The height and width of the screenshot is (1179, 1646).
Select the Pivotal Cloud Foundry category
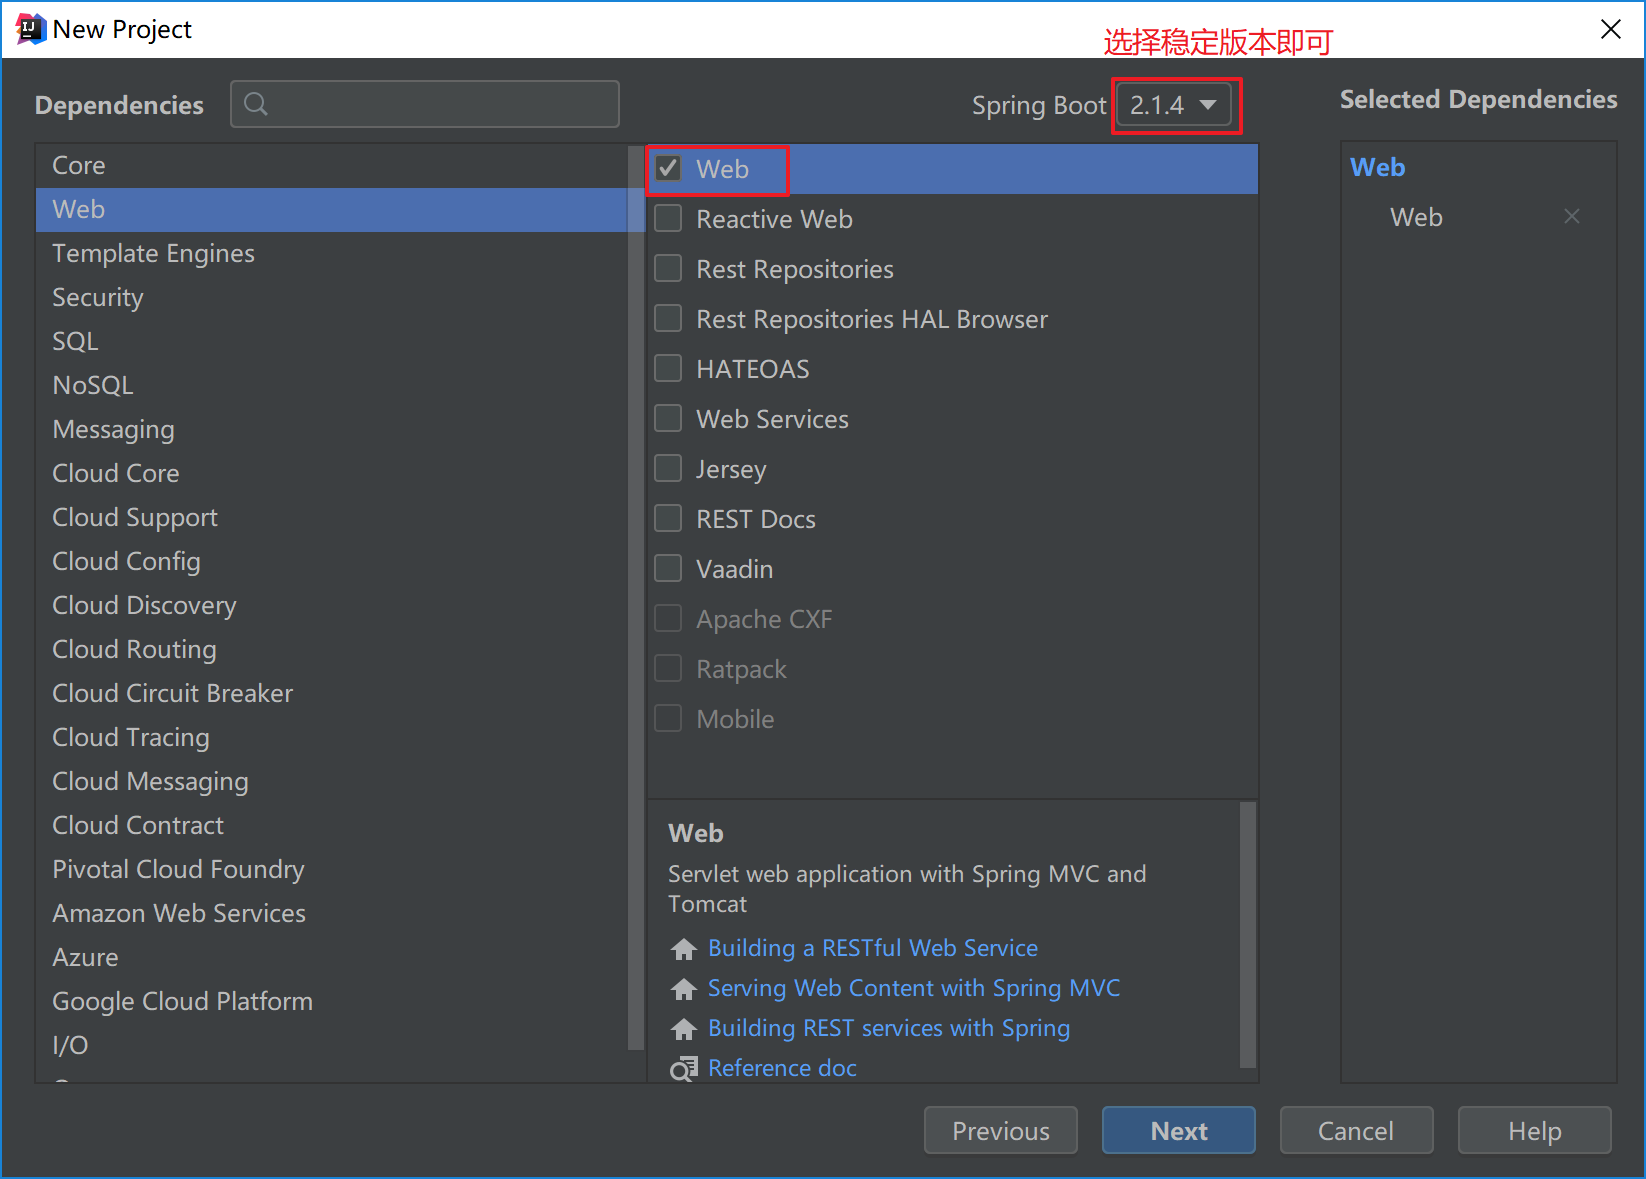click(332, 869)
